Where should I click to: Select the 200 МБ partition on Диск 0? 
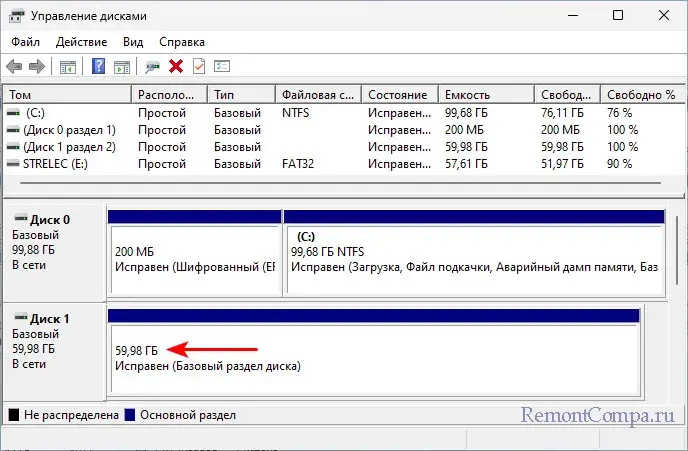pyautogui.click(x=194, y=253)
